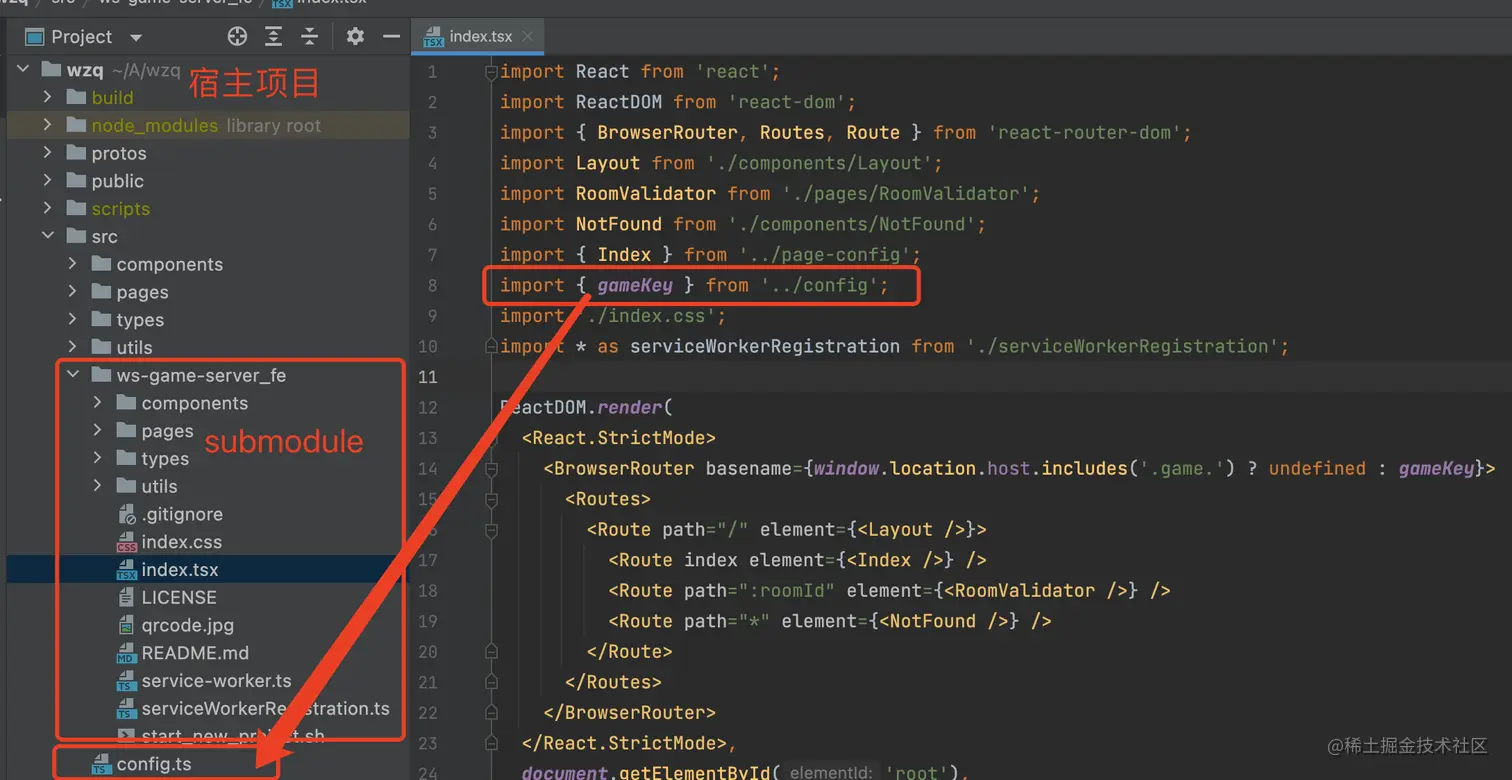Select index.css in the project tree
The width and height of the screenshot is (1512, 780).
tap(182, 543)
